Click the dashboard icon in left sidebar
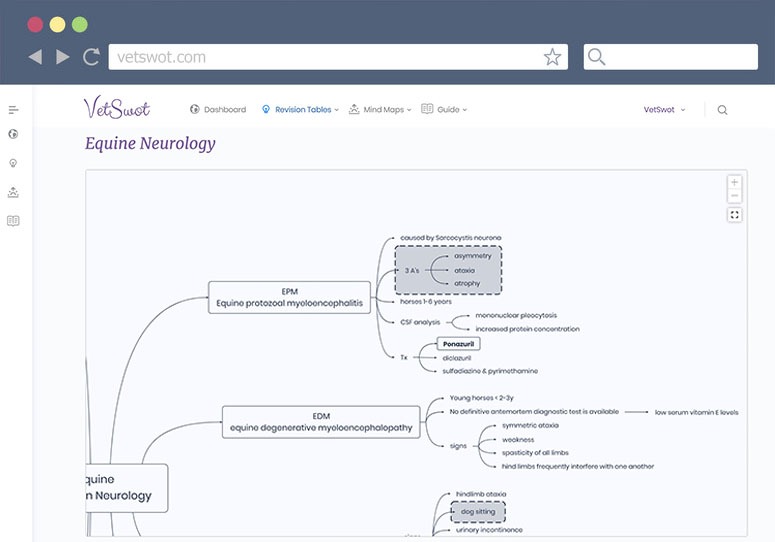The height and width of the screenshot is (542, 775). tap(13, 133)
